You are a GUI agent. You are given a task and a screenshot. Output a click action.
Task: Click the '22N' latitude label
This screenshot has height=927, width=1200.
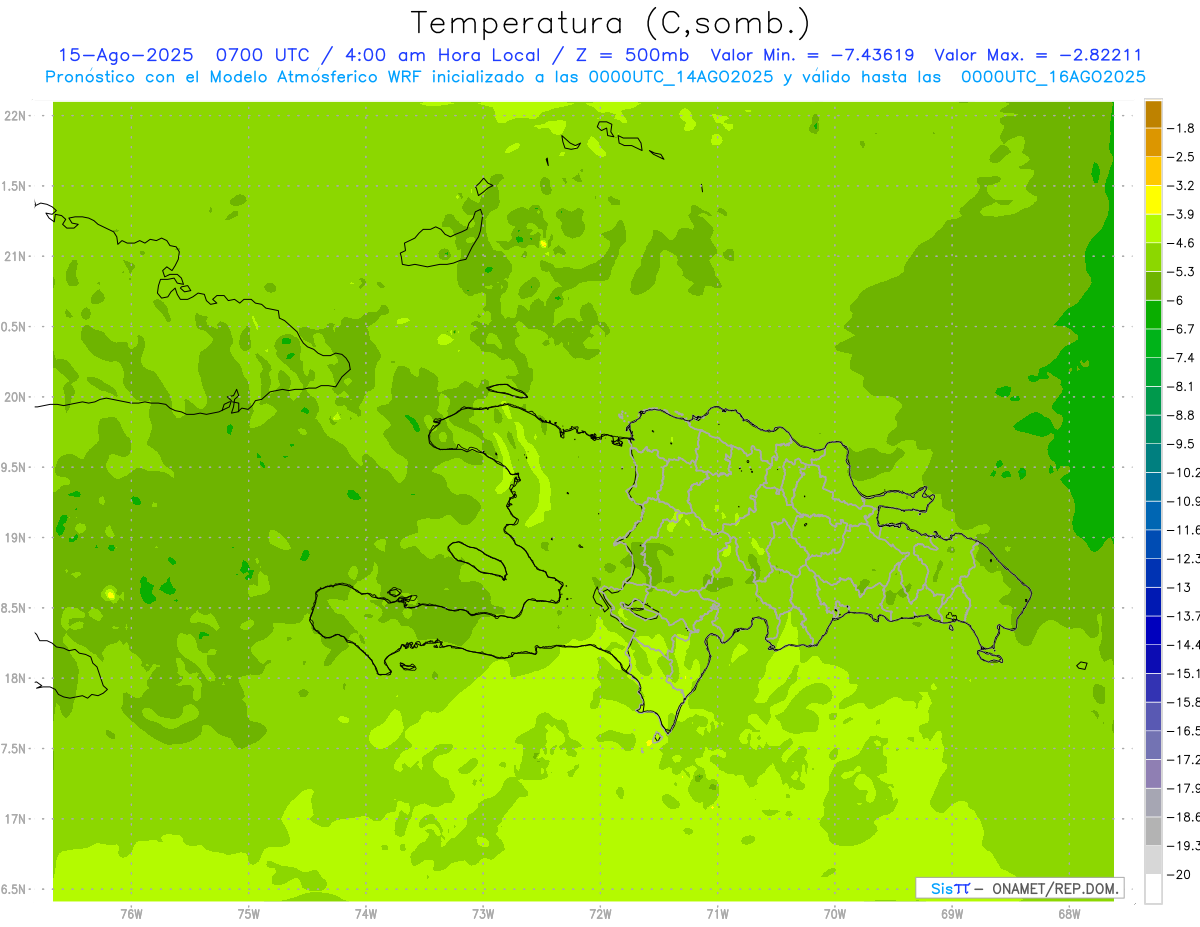pyautogui.click(x=15, y=116)
